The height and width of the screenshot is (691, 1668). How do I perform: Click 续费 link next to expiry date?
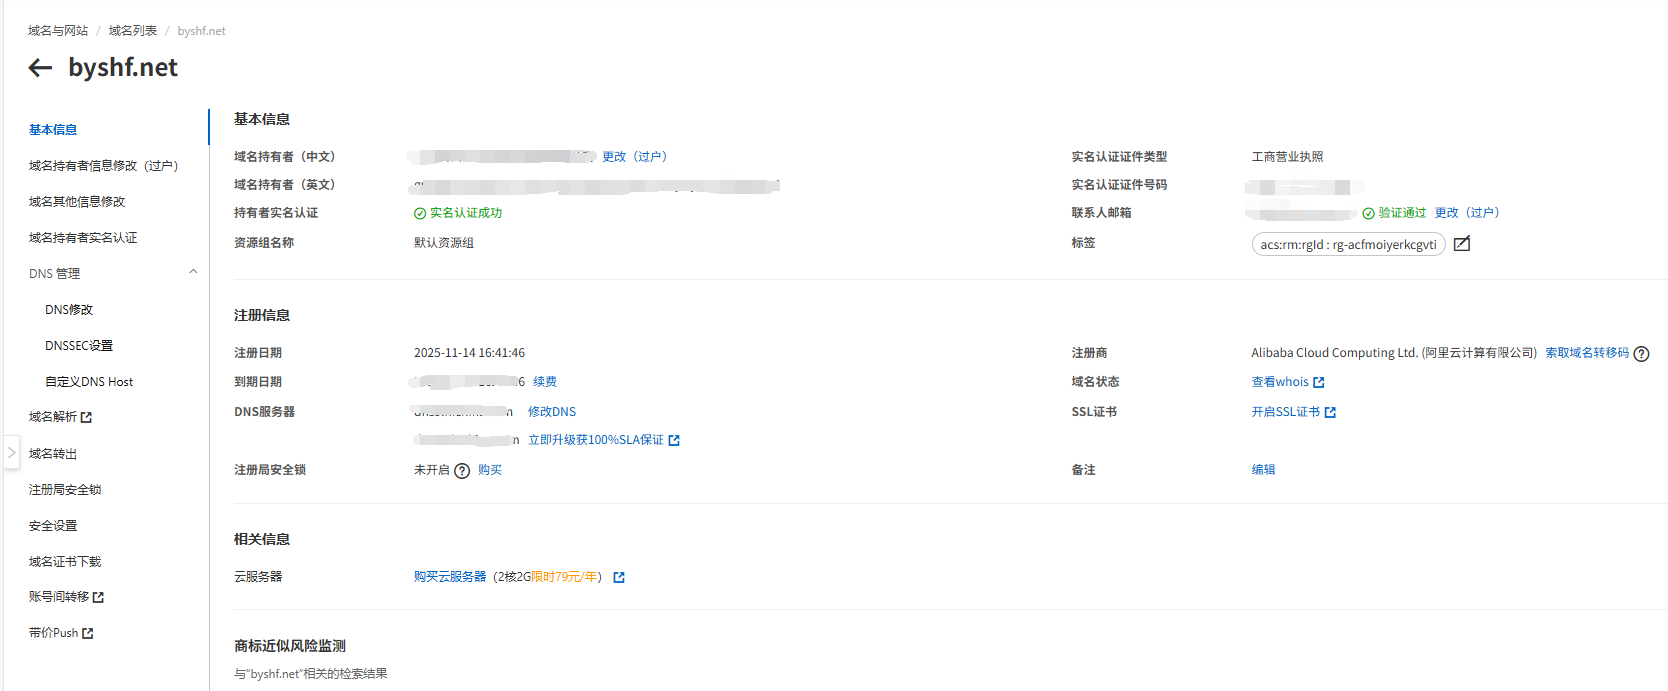tap(545, 382)
